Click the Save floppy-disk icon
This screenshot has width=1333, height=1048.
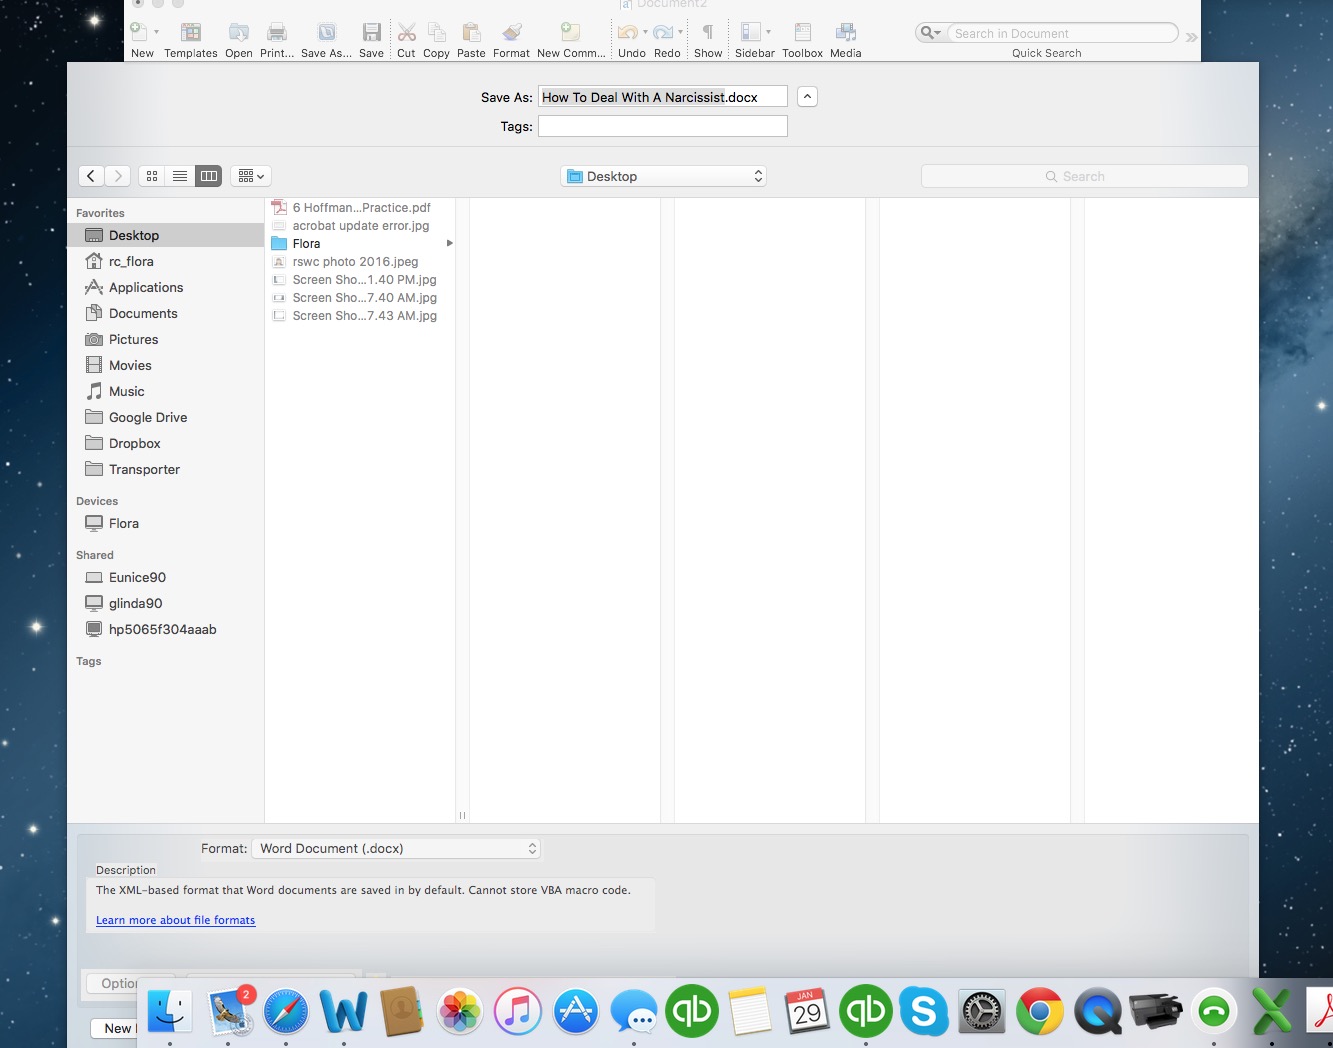(371, 32)
